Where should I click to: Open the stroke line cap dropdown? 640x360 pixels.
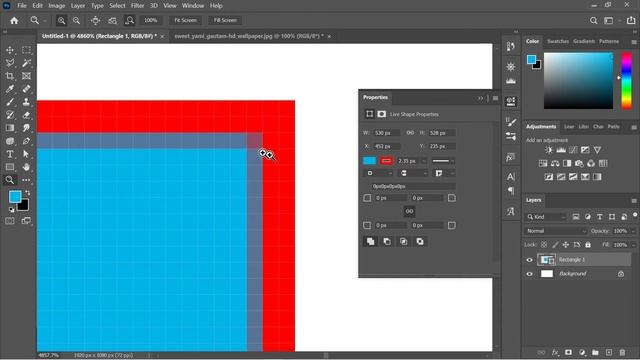coord(413,173)
